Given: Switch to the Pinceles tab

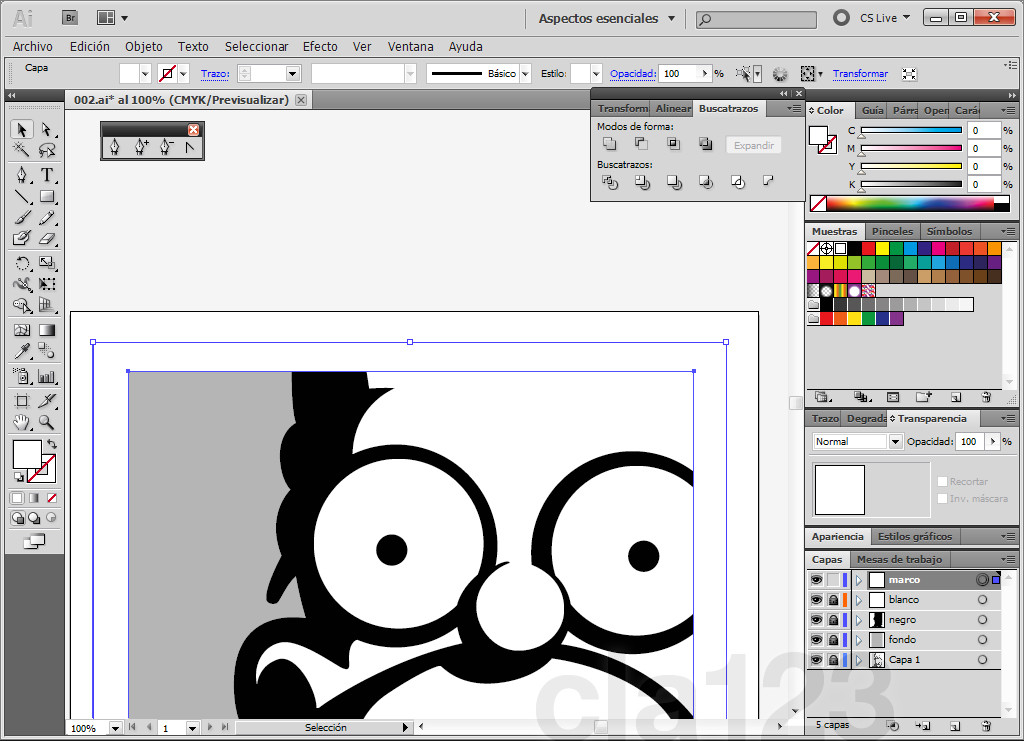Looking at the screenshot, I should click(892, 231).
